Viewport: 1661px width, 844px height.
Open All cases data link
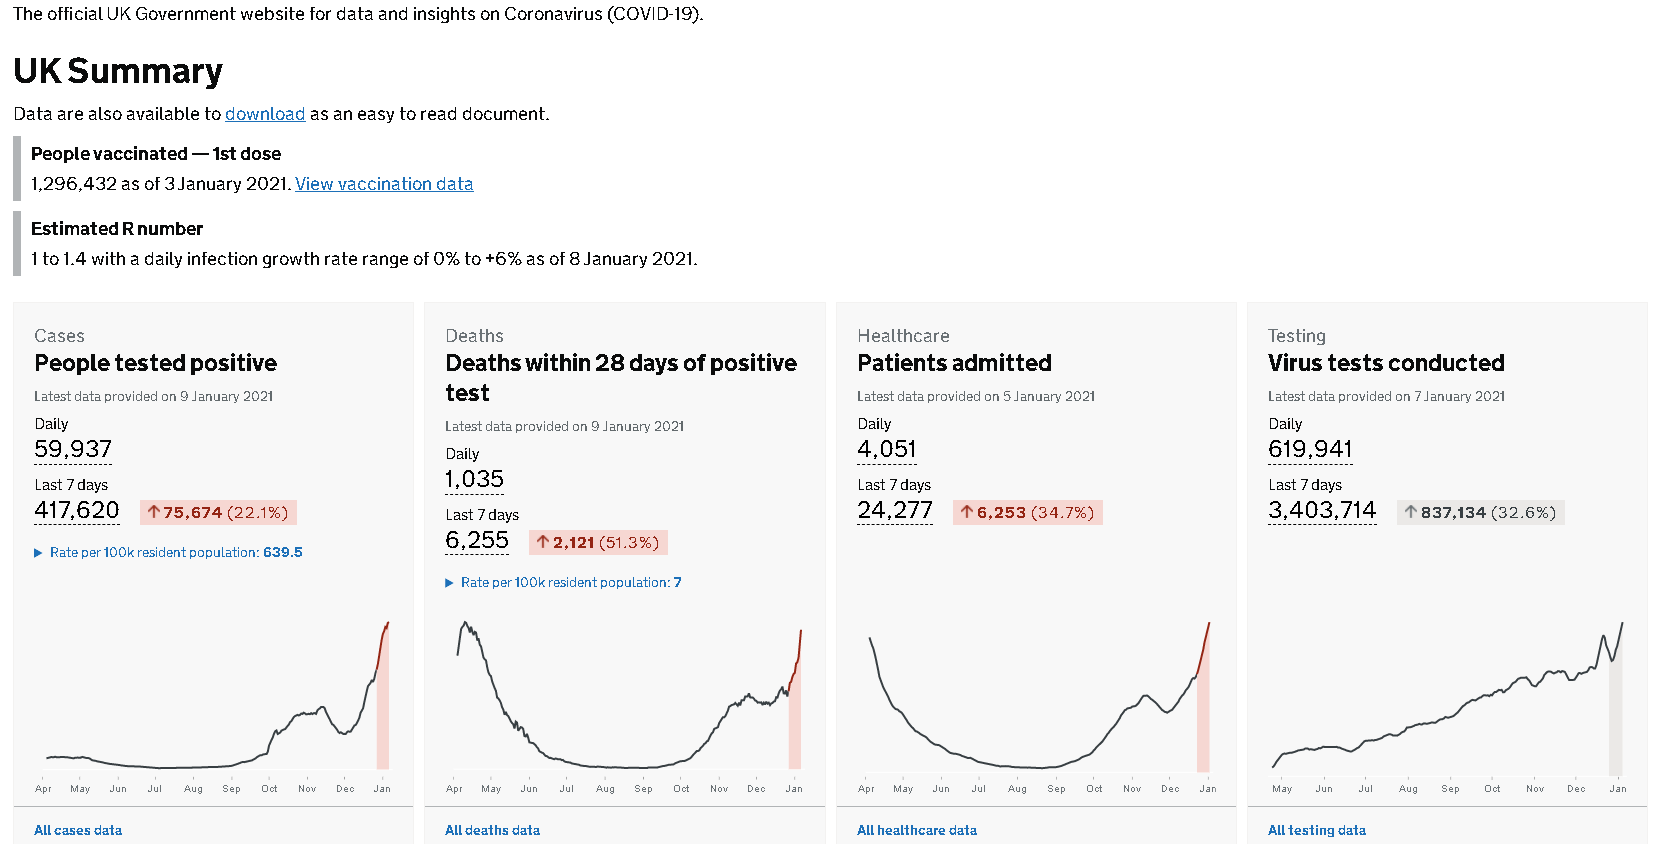click(x=78, y=830)
